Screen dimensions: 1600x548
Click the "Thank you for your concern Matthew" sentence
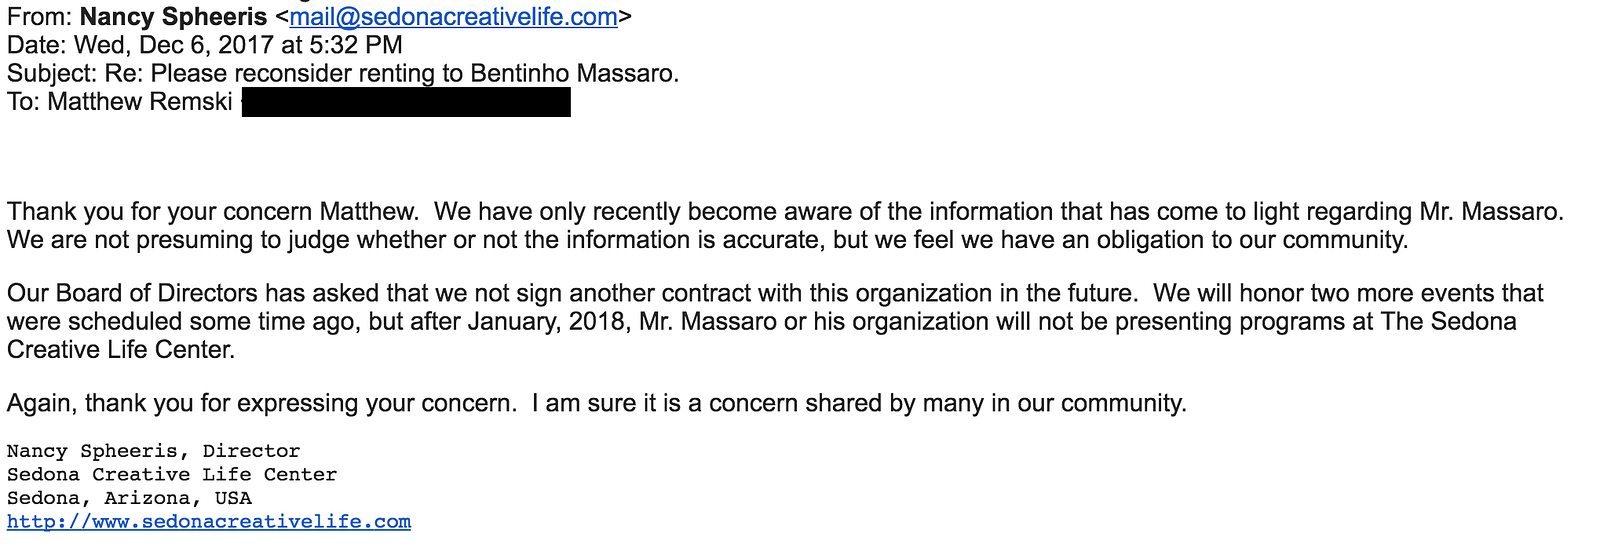pos(212,212)
